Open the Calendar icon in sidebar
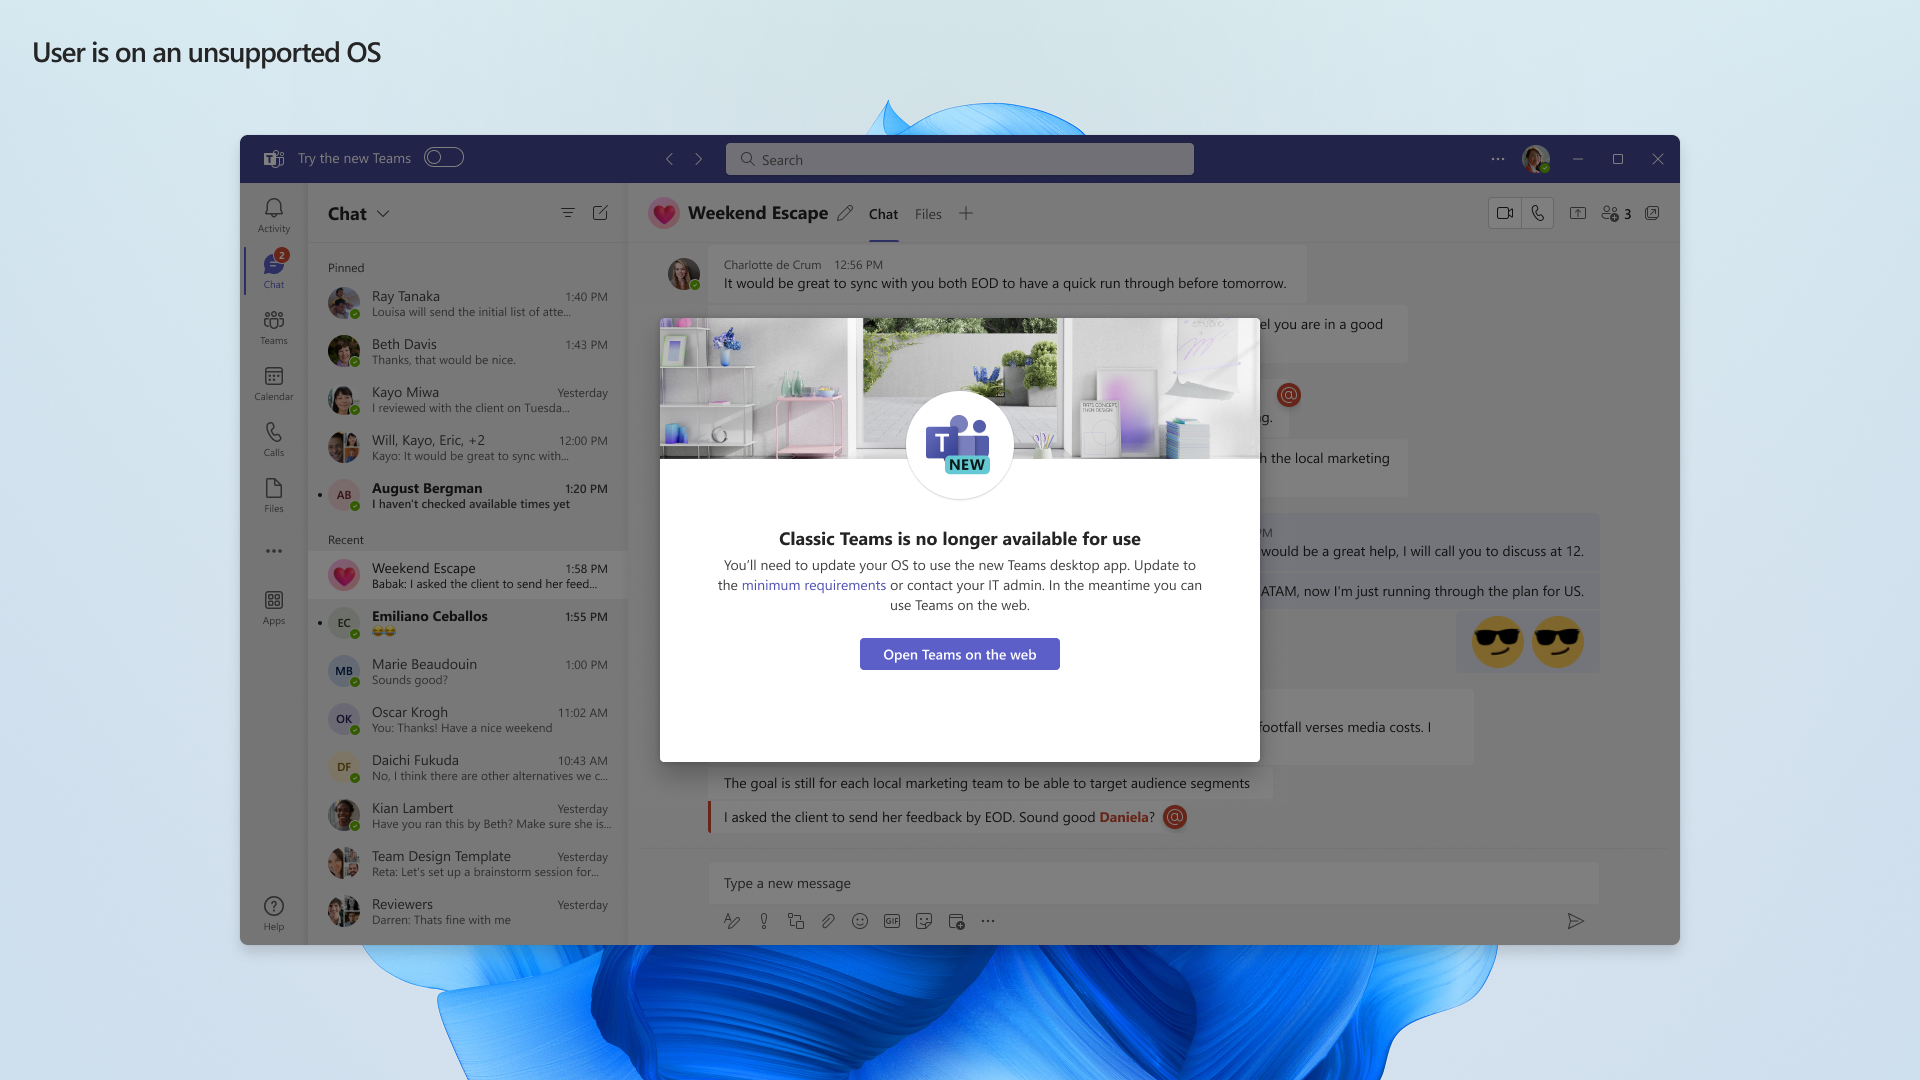 coord(273,382)
